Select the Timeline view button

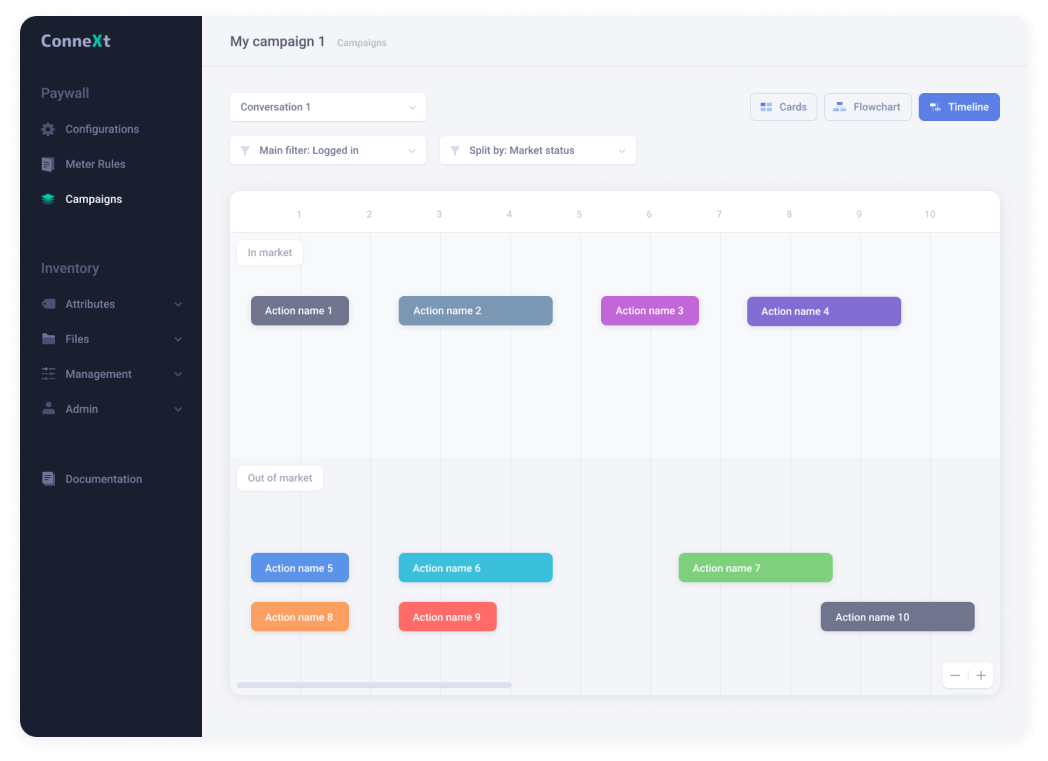point(958,107)
